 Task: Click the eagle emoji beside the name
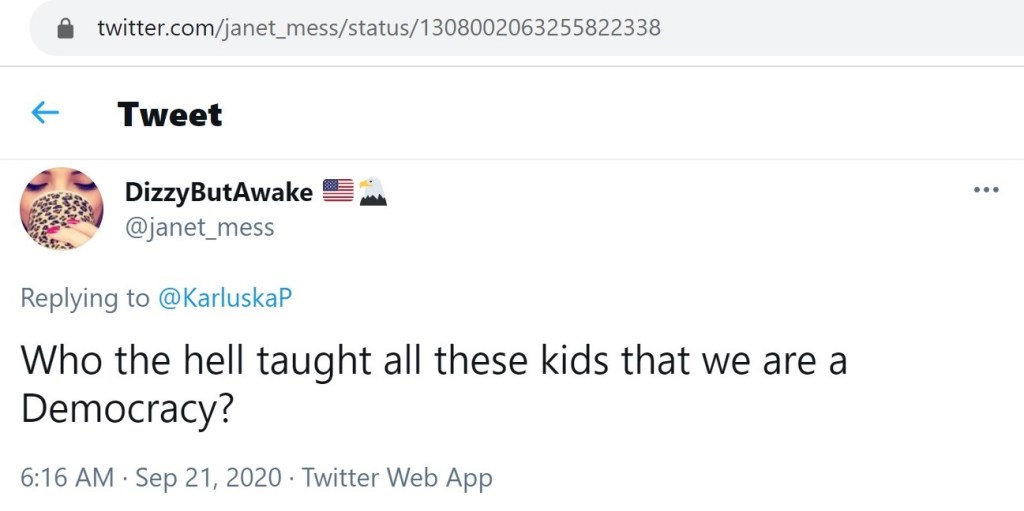pos(372,191)
